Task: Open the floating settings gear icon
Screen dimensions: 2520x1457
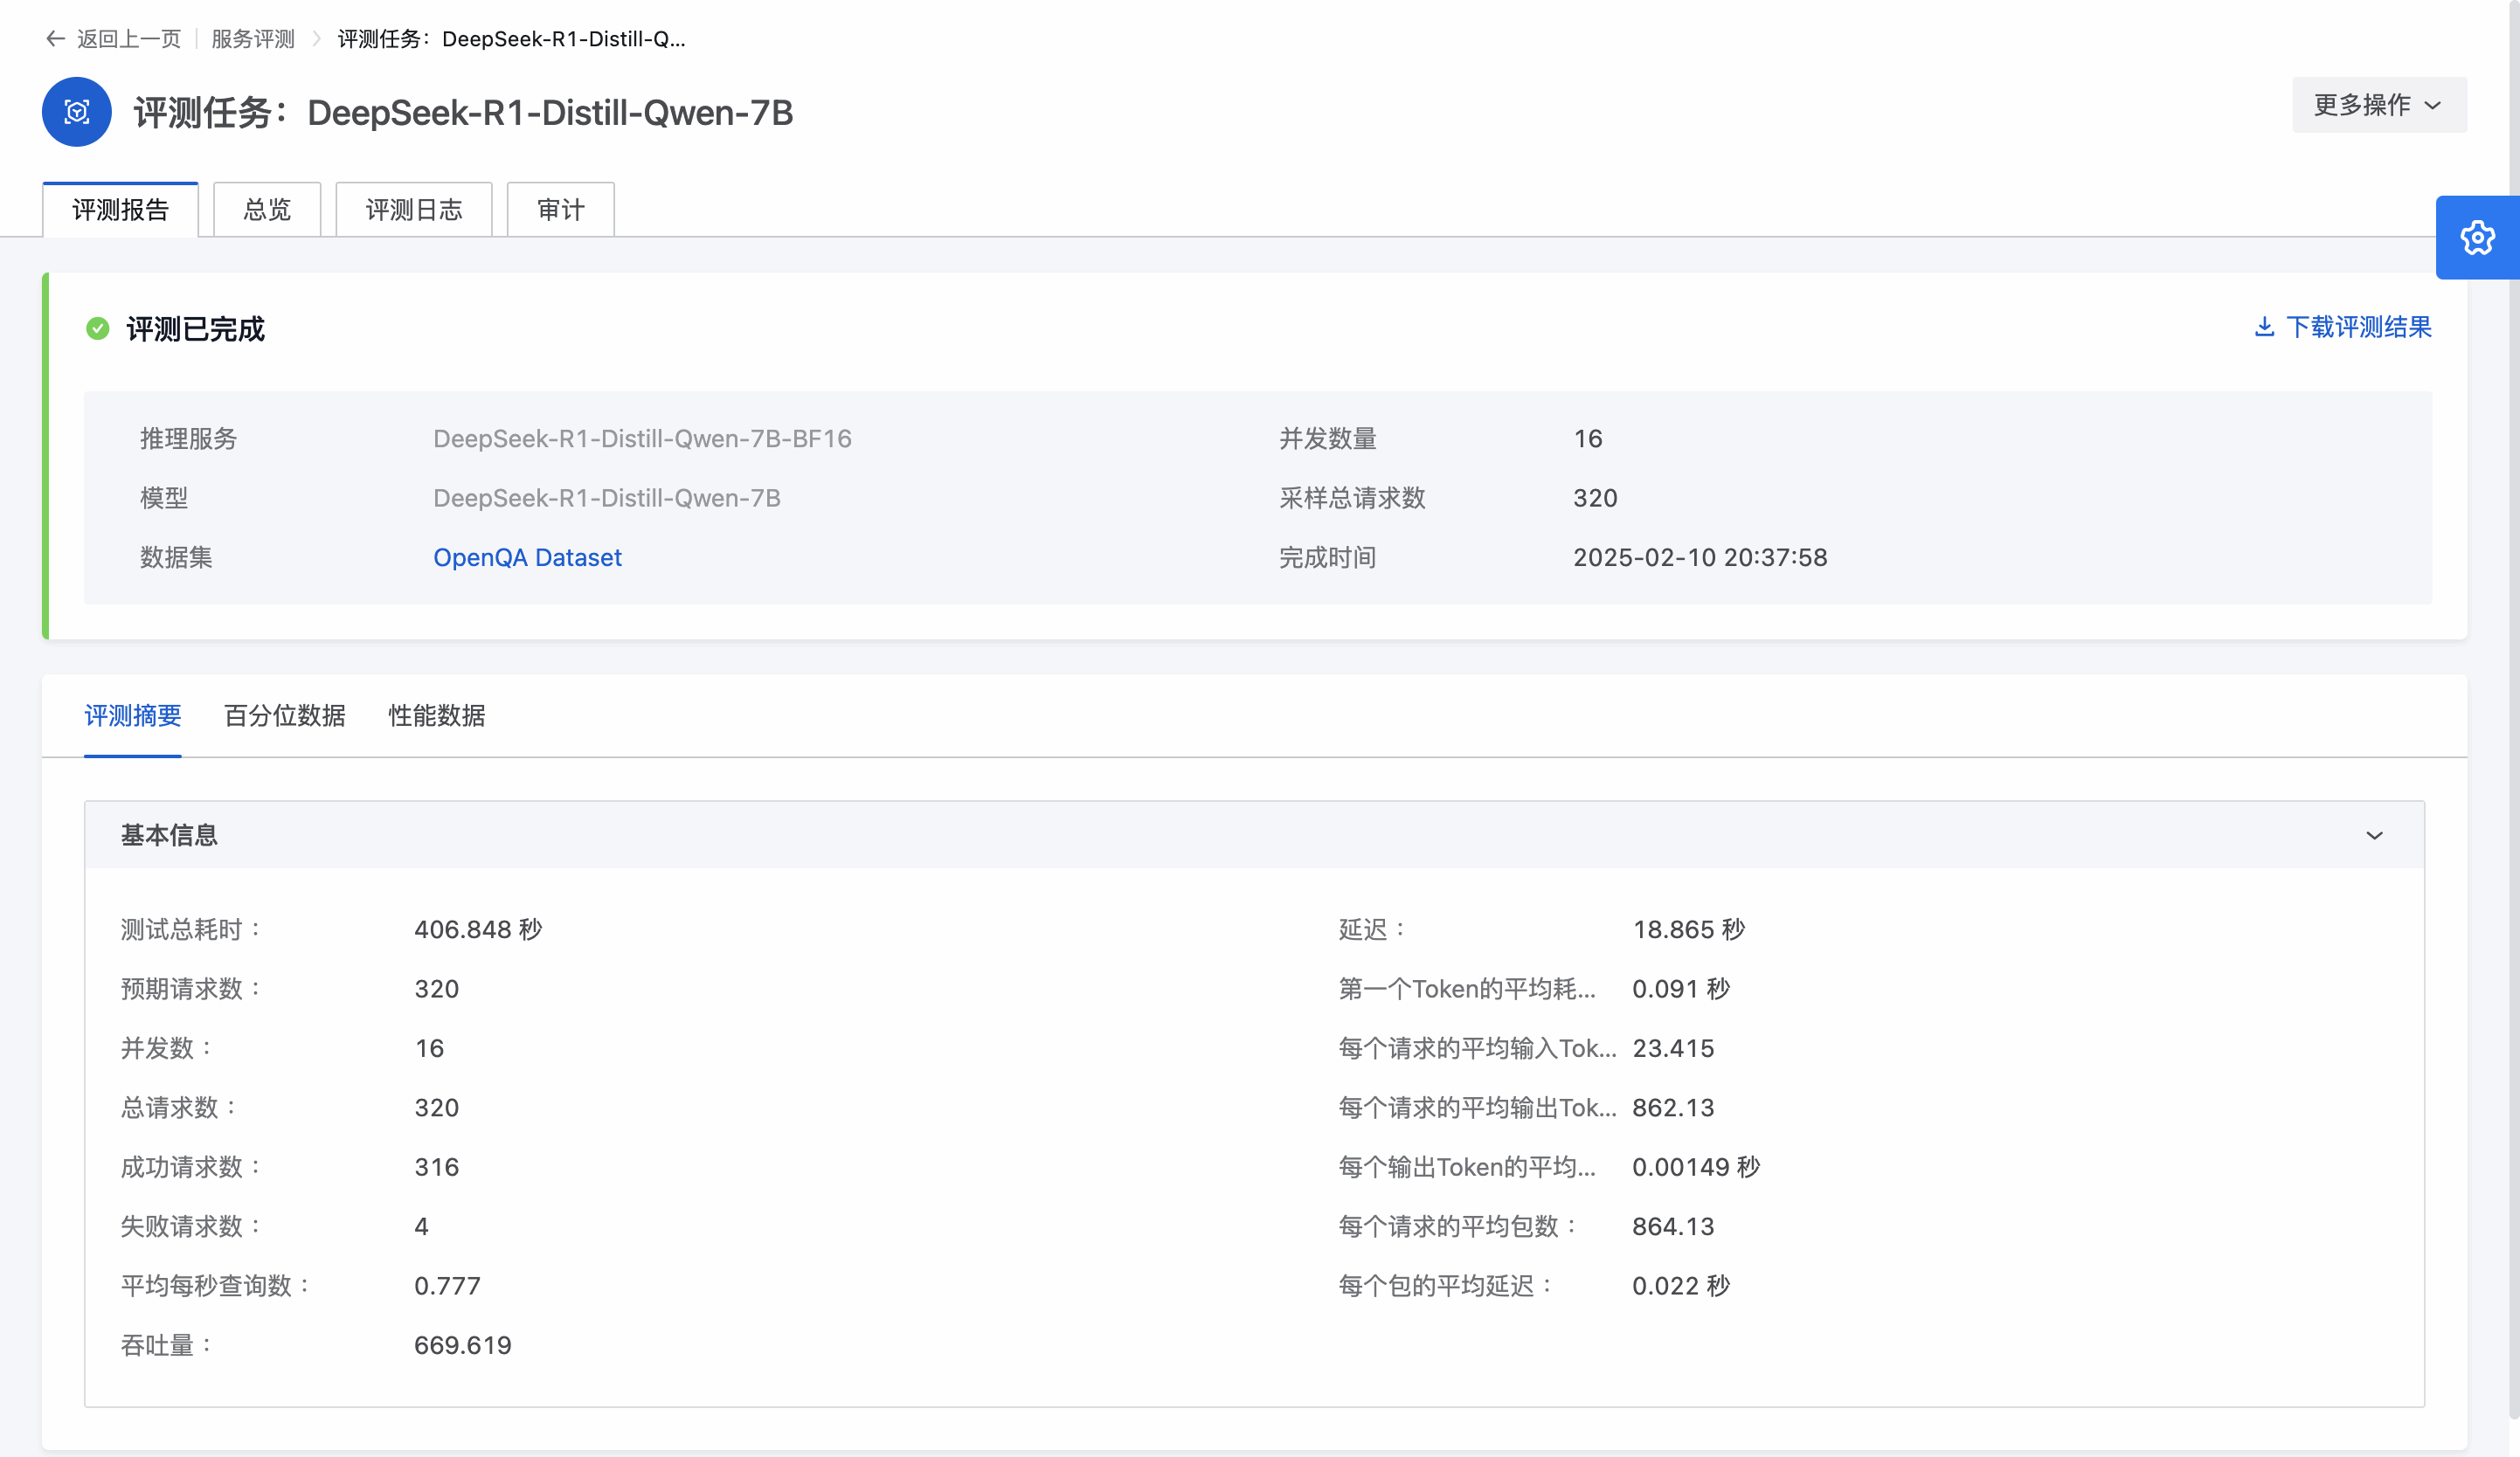Action: tap(2477, 238)
